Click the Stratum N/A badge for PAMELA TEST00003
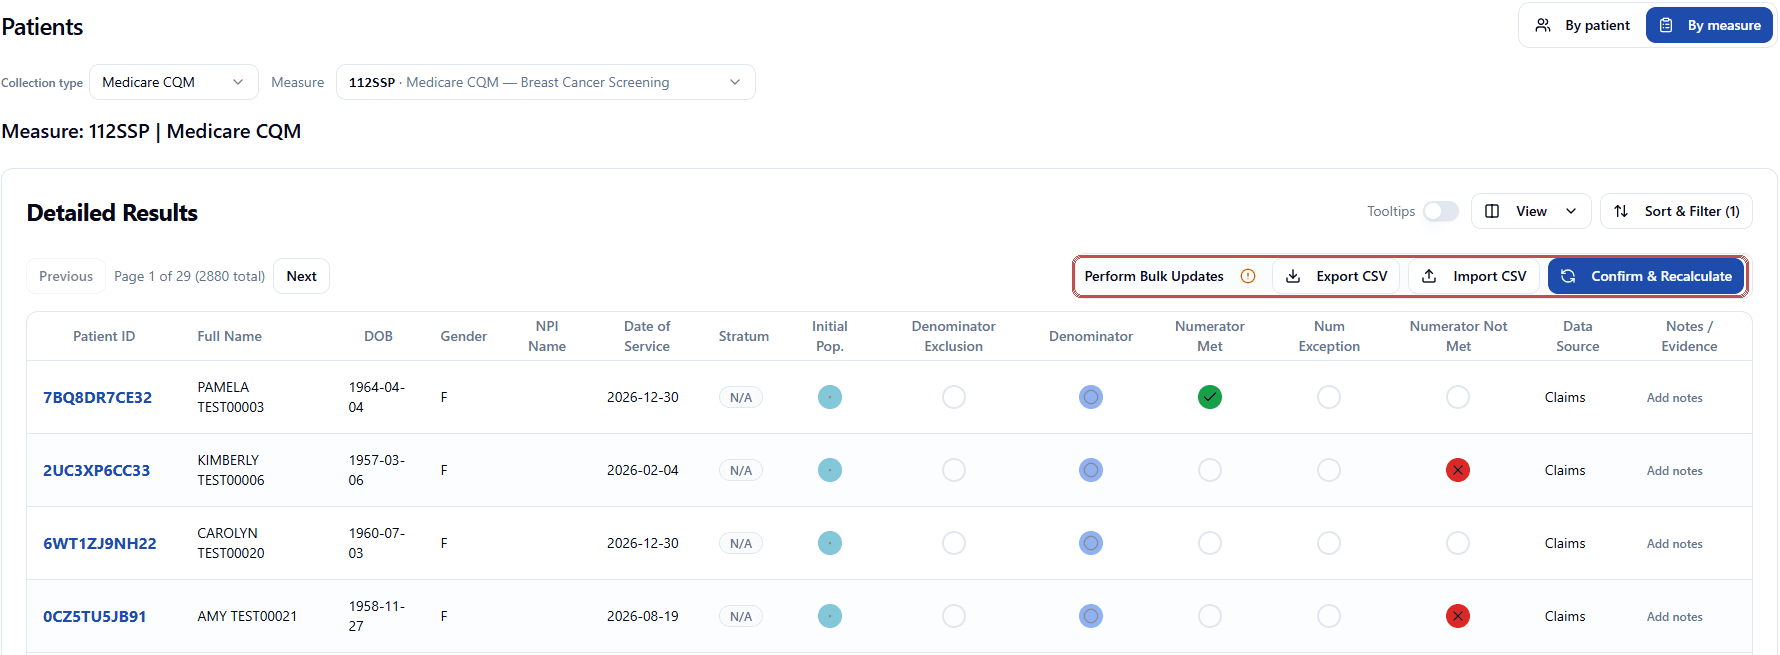Viewport: 1780px width, 655px height. click(x=741, y=397)
